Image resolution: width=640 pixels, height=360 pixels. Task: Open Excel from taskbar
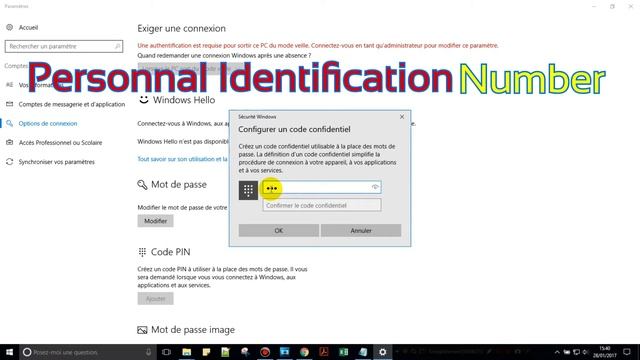[344, 352]
